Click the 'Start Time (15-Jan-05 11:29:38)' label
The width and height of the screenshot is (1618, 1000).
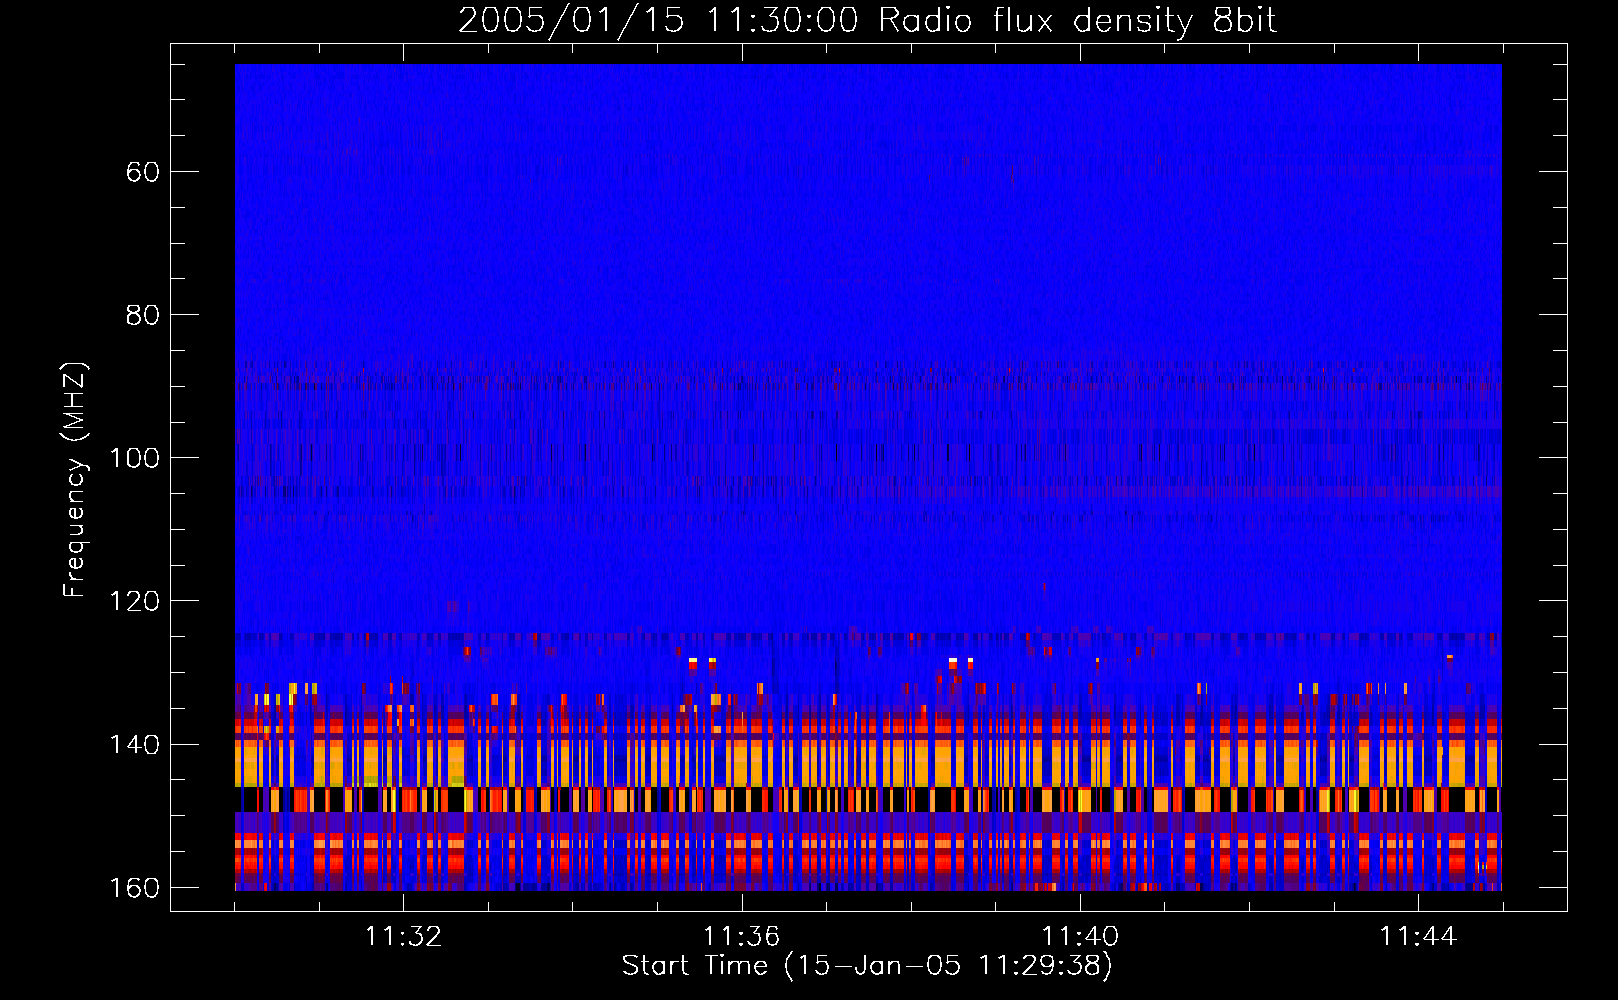click(x=867, y=965)
